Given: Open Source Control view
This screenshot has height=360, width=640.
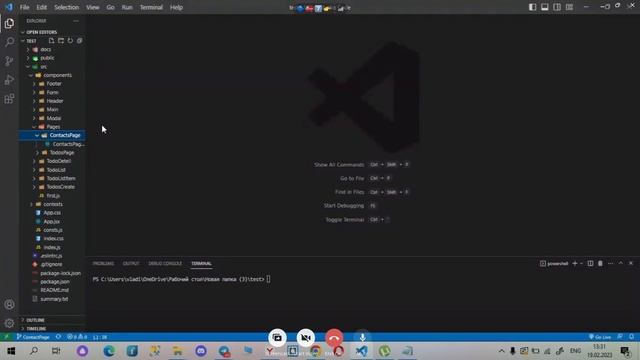Looking at the screenshot, I should tap(9, 61).
